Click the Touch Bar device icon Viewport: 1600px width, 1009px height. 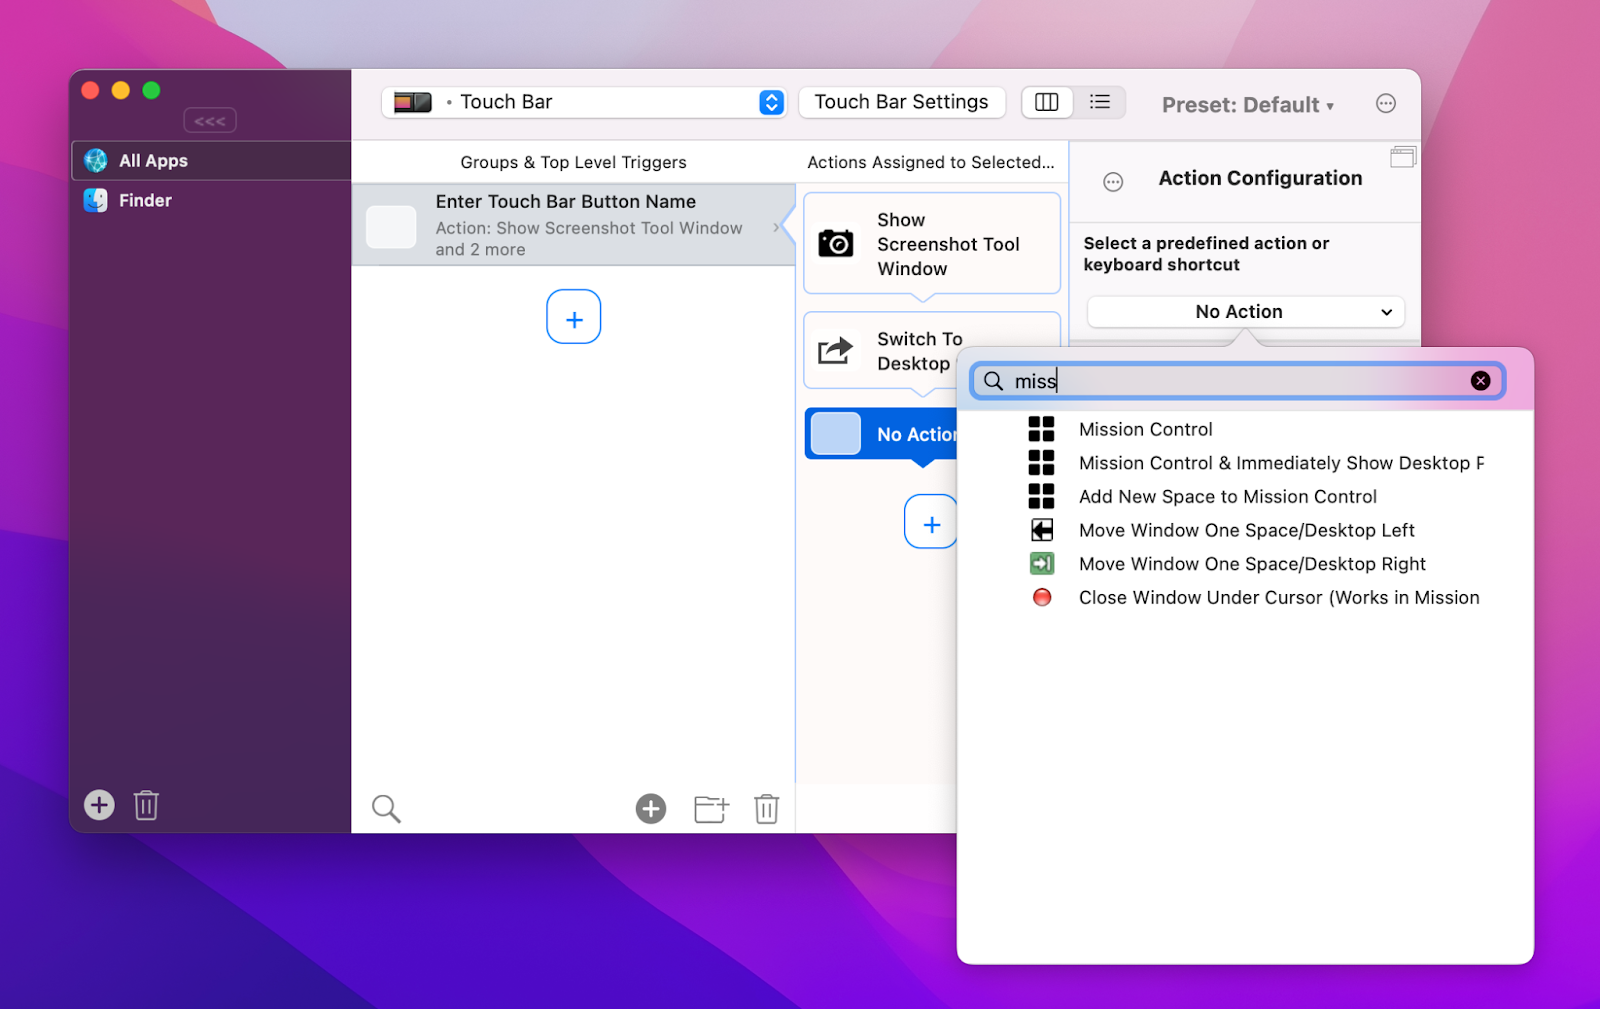coord(412,102)
